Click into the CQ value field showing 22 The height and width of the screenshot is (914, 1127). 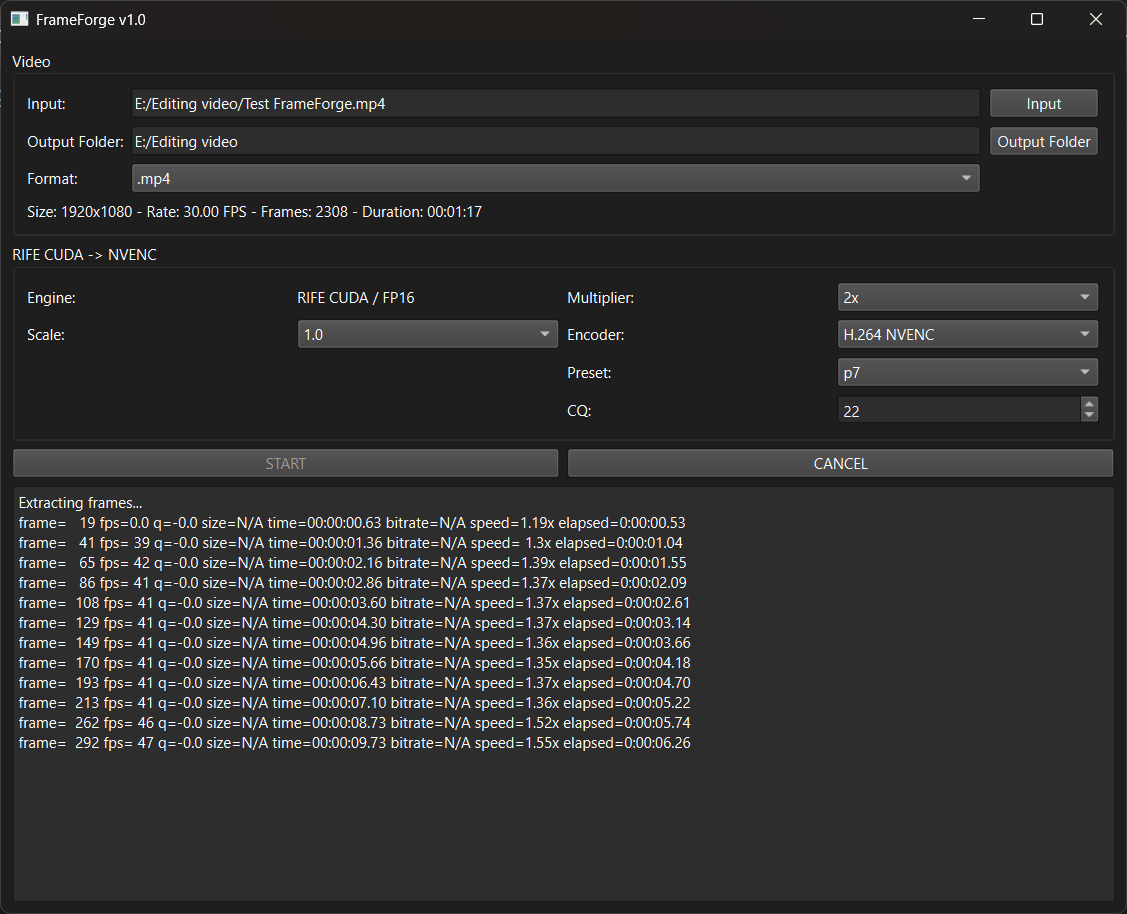tap(959, 411)
